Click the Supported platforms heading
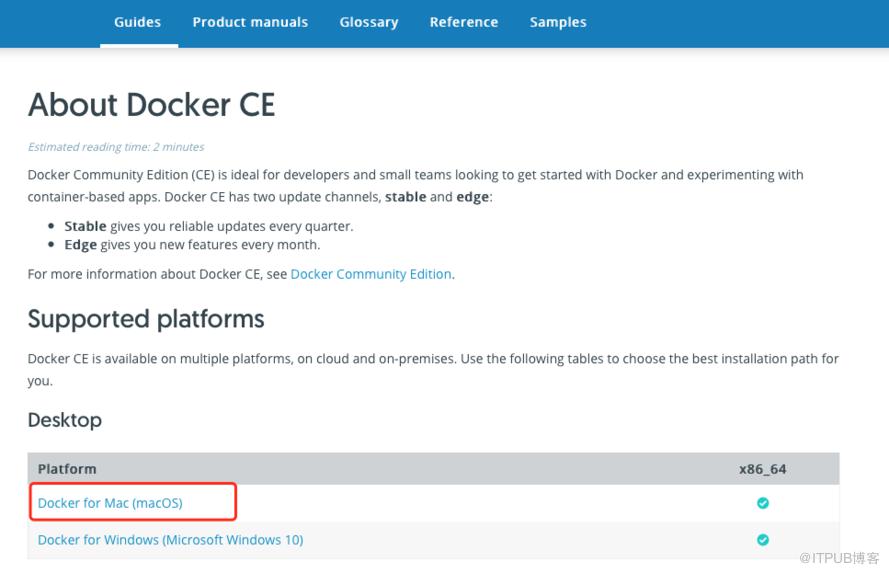Screen dimensions: 889x573 click(x=146, y=319)
